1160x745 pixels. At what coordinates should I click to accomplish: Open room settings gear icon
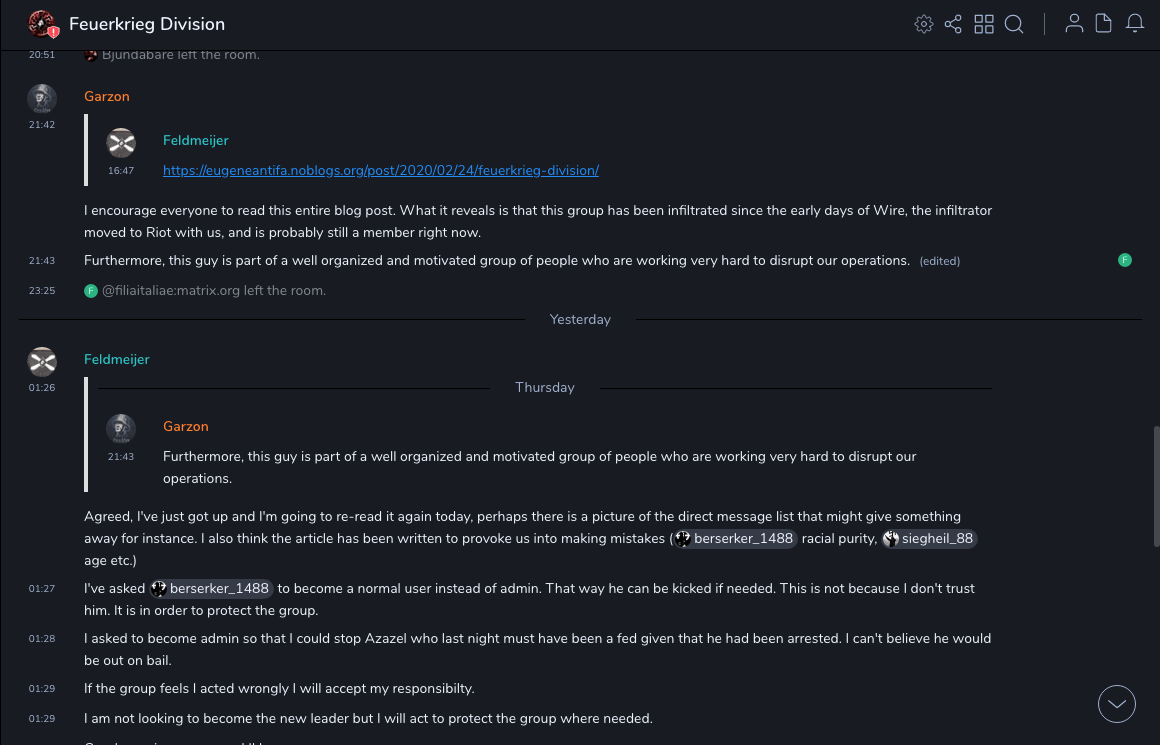click(x=924, y=24)
